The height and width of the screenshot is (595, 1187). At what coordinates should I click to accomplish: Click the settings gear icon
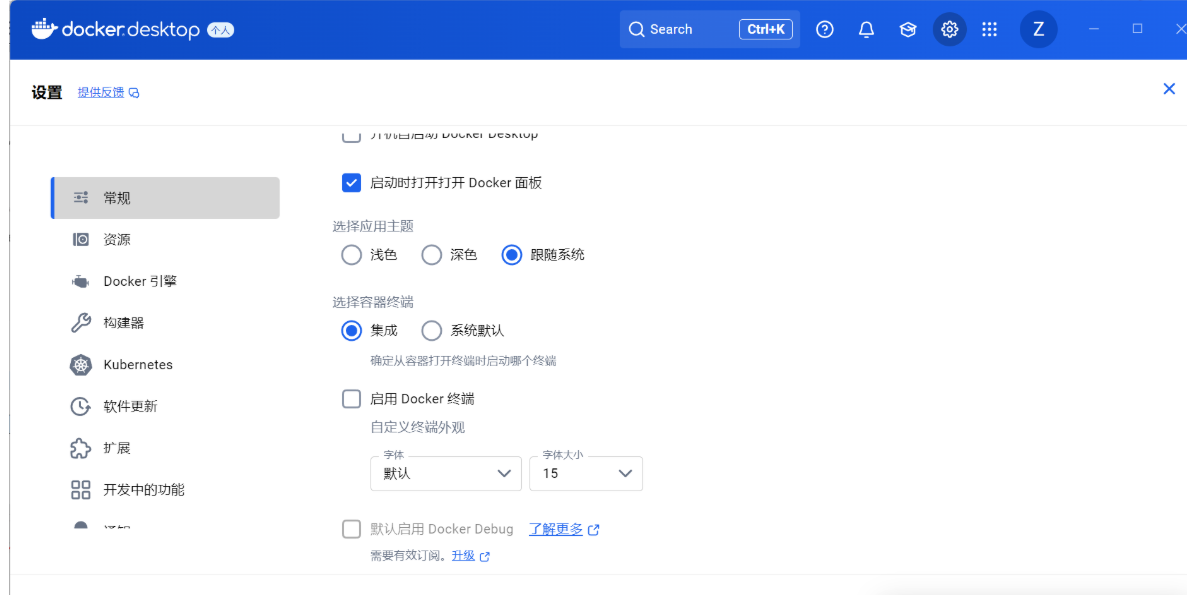(949, 30)
